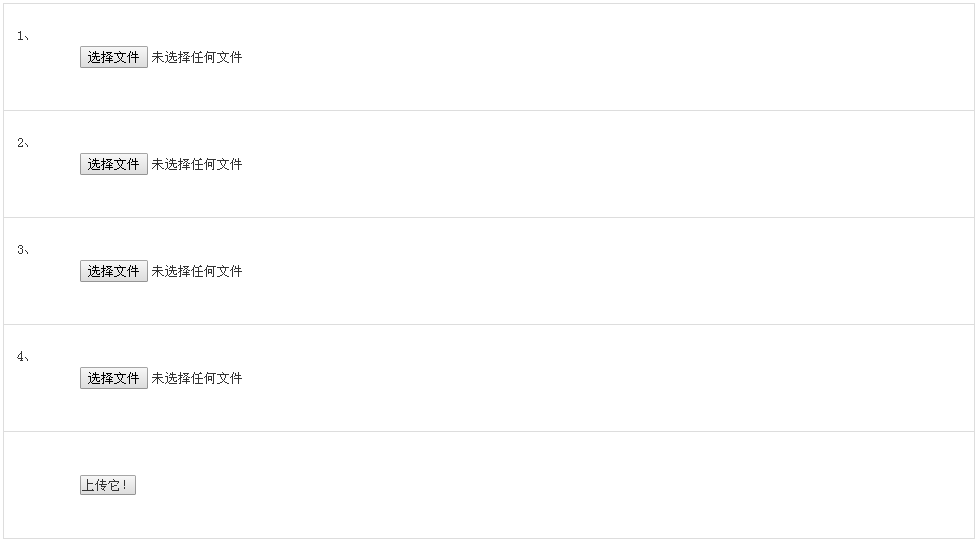The width and height of the screenshot is (979, 544).
Task: Open the file chooser in row 2
Action: click(x=113, y=164)
